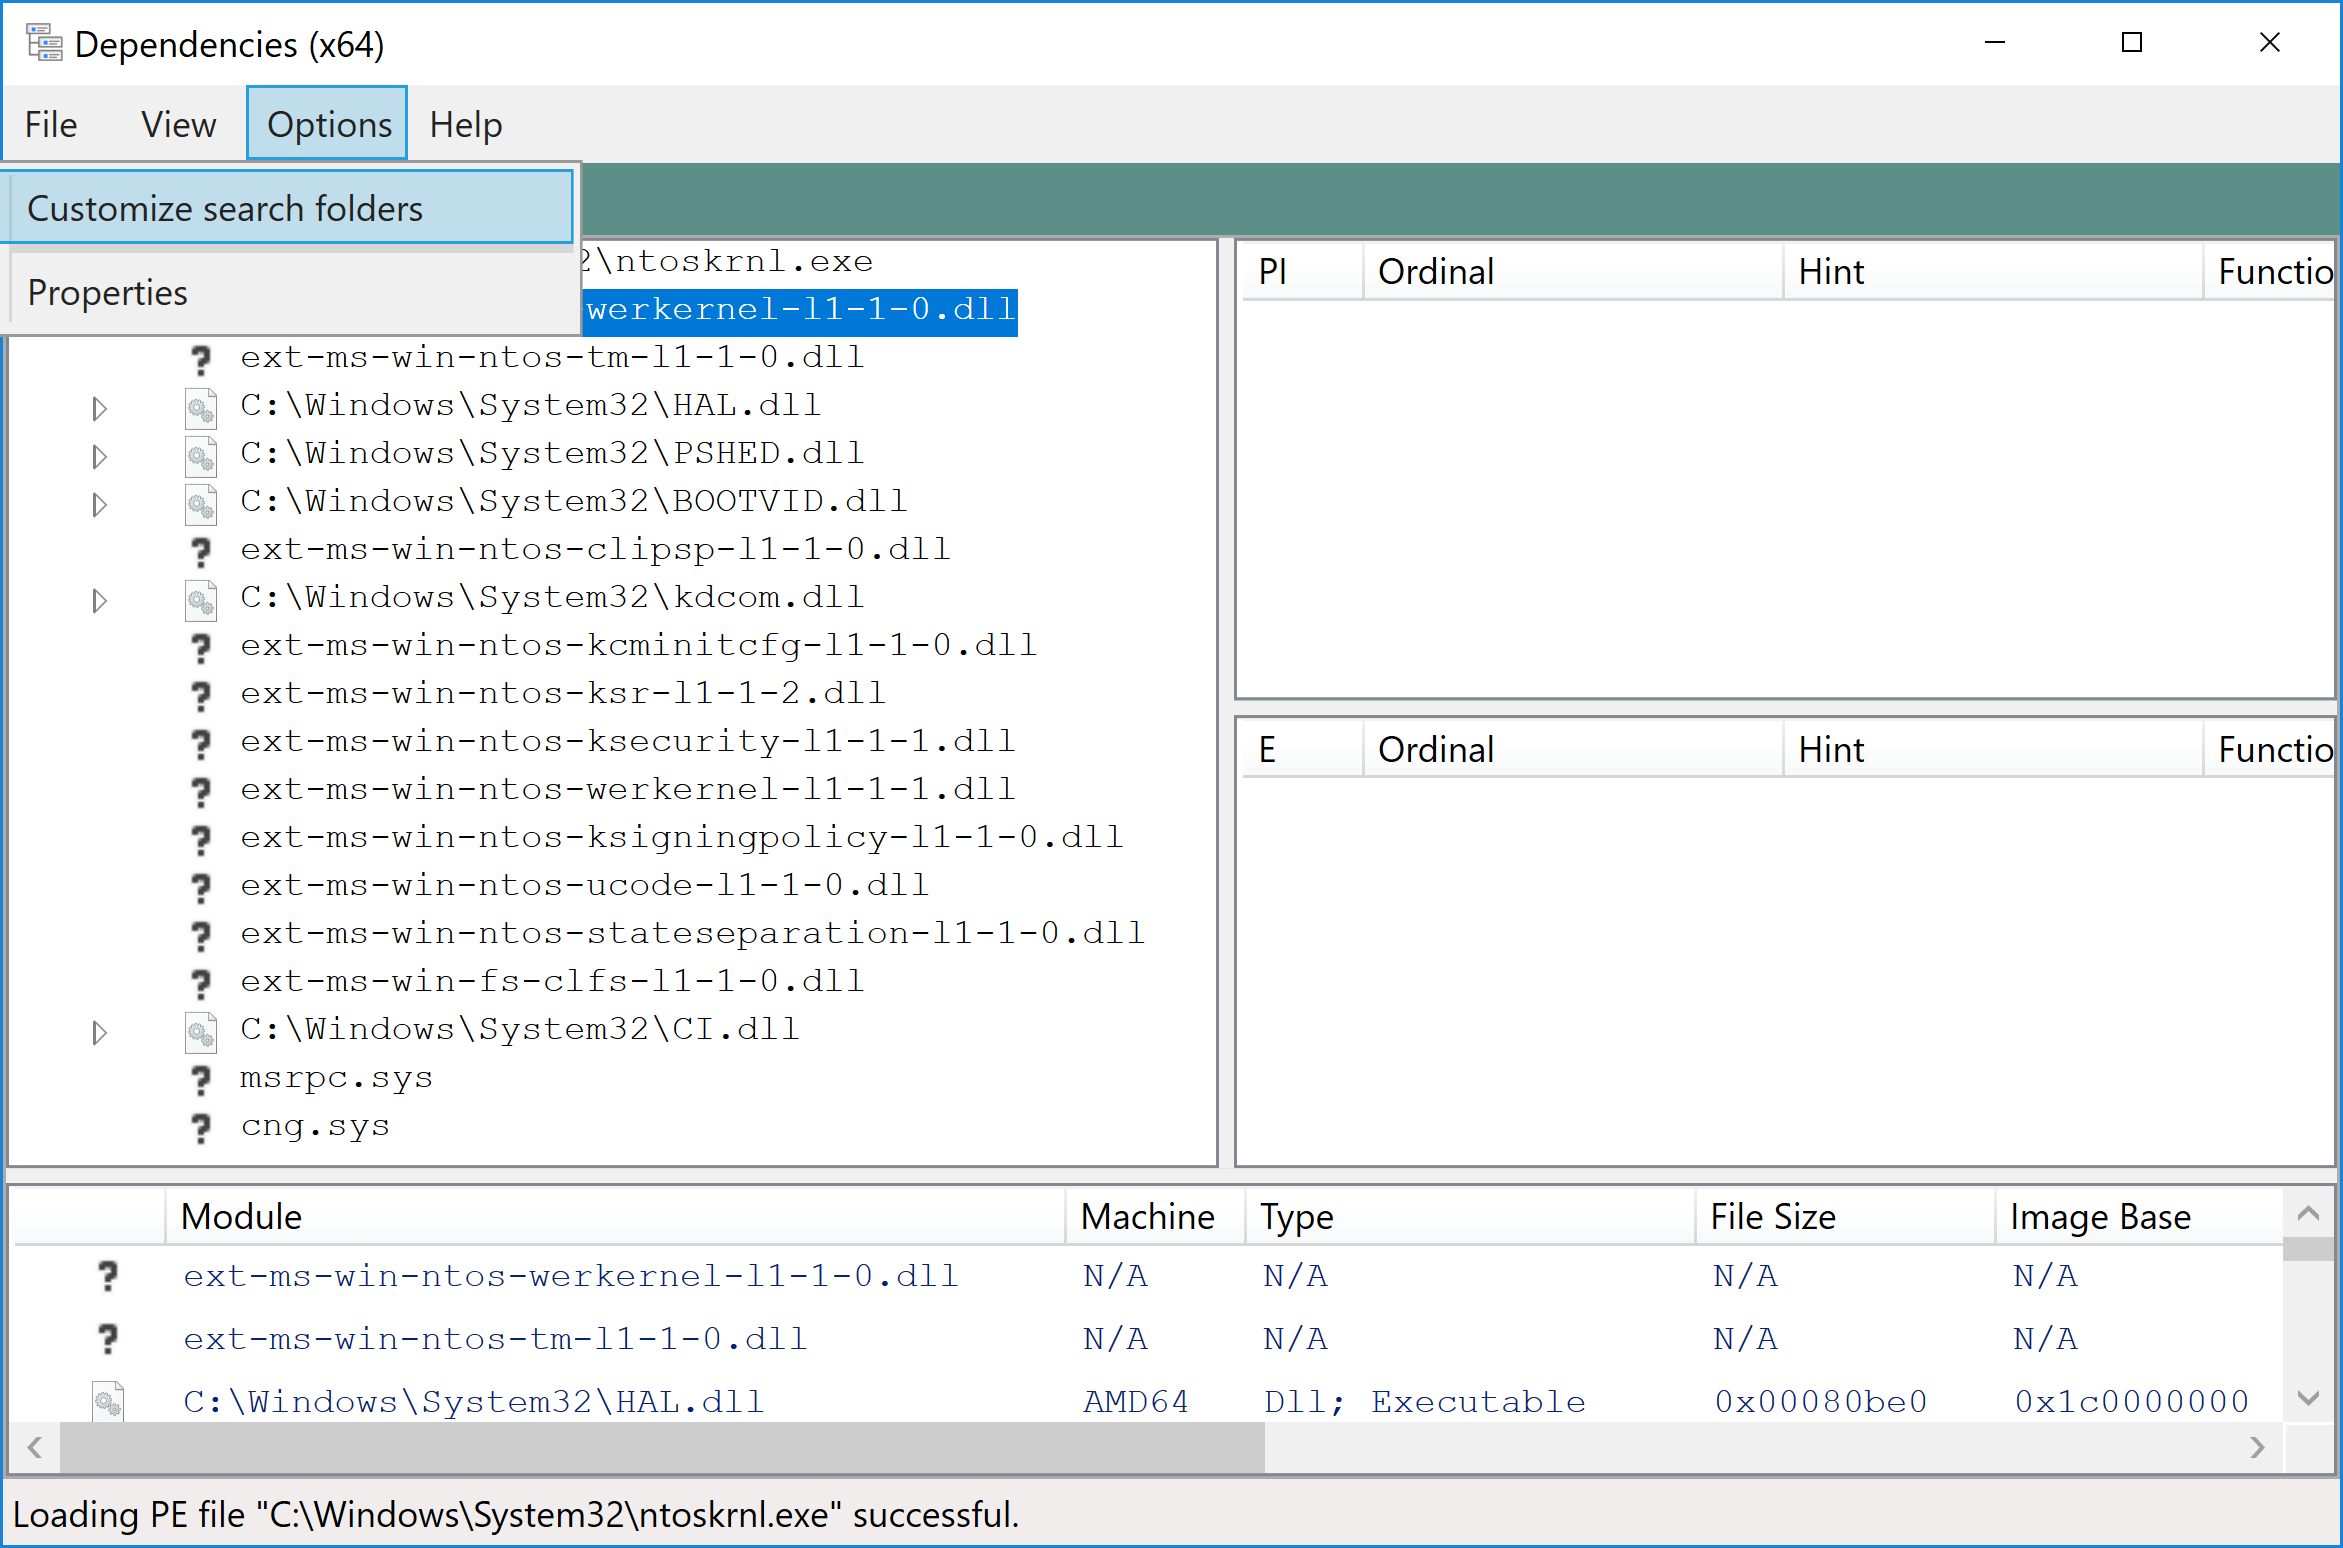Expand the HAL.dll tree node

coord(99,407)
